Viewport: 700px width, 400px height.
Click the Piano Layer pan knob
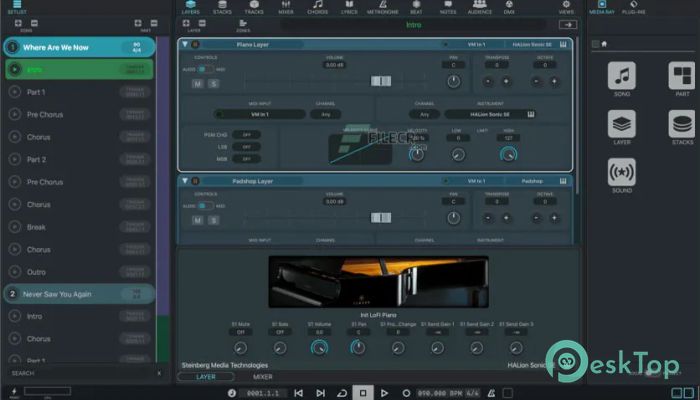click(454, 81)
